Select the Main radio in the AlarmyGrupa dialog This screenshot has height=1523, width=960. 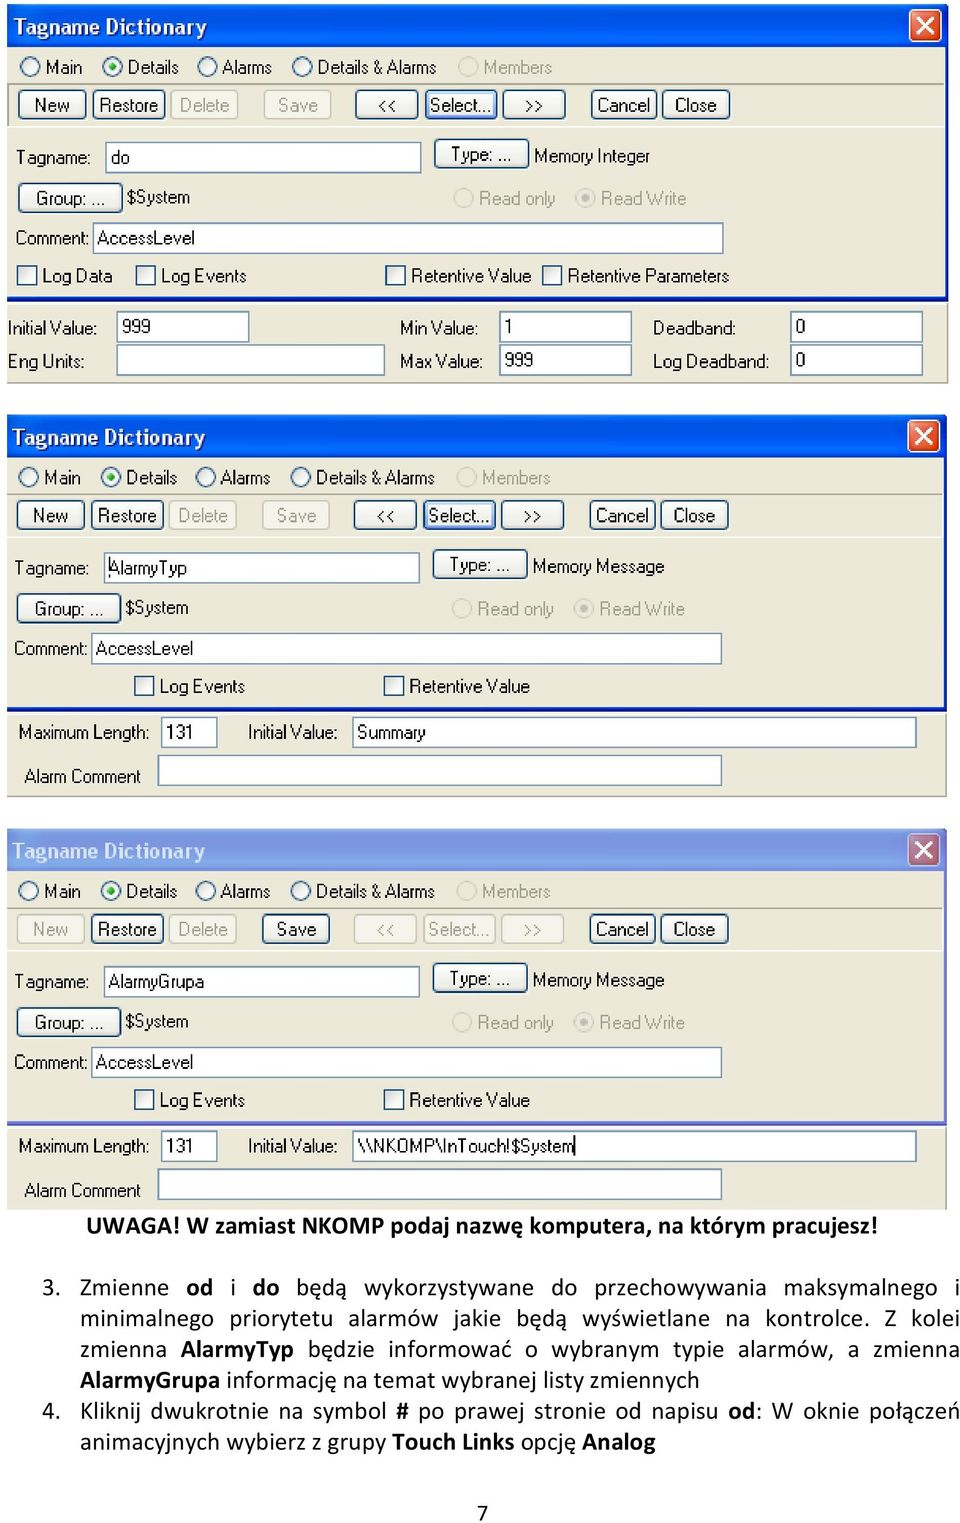[x=29, y=891]
